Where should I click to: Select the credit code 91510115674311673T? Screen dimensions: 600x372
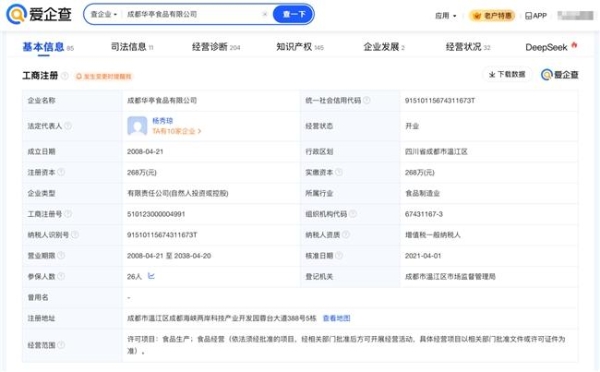tap(440, 100)
